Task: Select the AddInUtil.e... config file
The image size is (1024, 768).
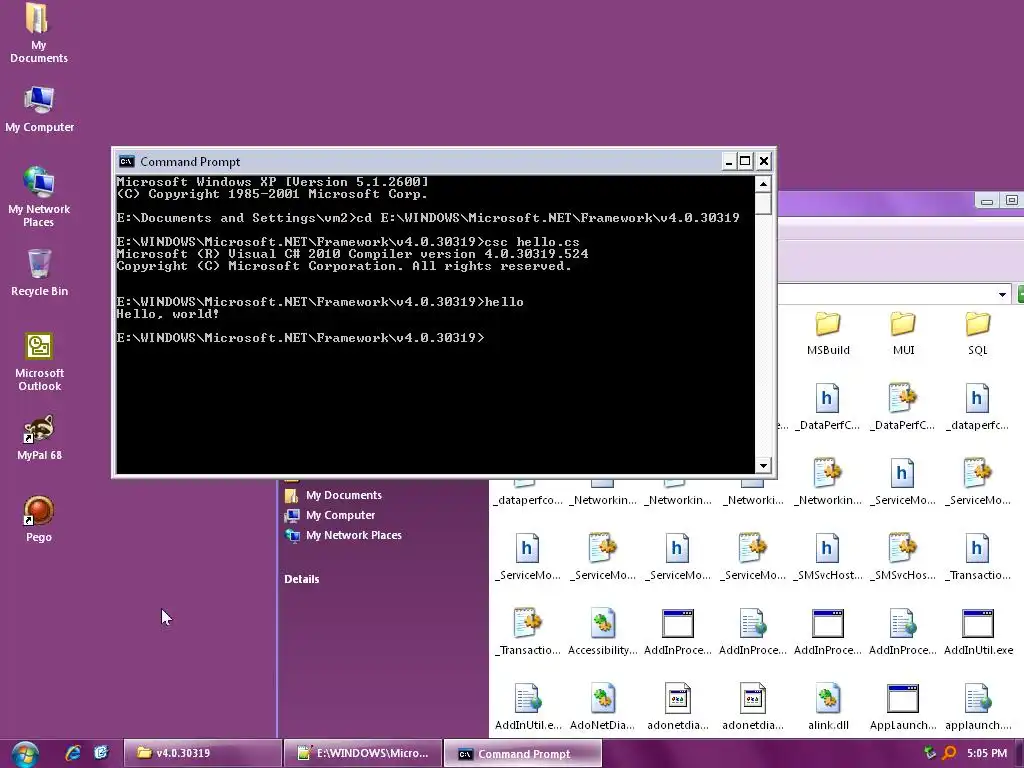Action: (x=527, y=708)
